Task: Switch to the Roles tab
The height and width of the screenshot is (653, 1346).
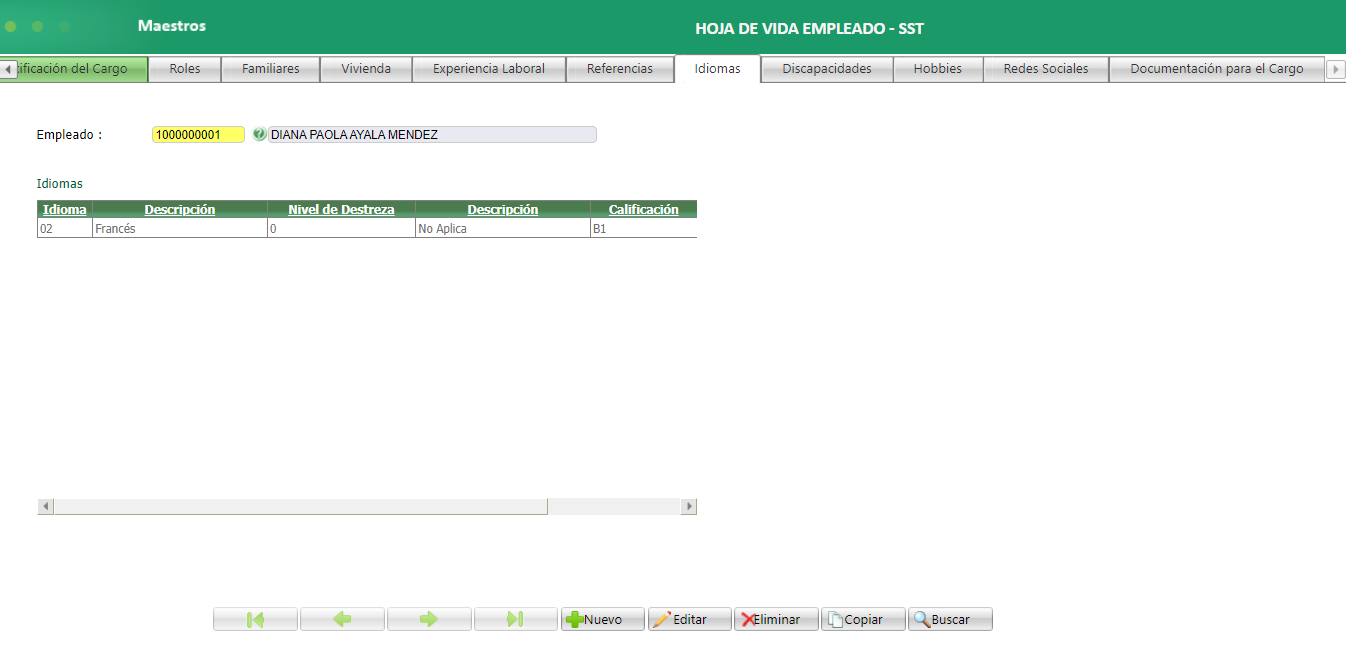Action: [x=185, y=69]
